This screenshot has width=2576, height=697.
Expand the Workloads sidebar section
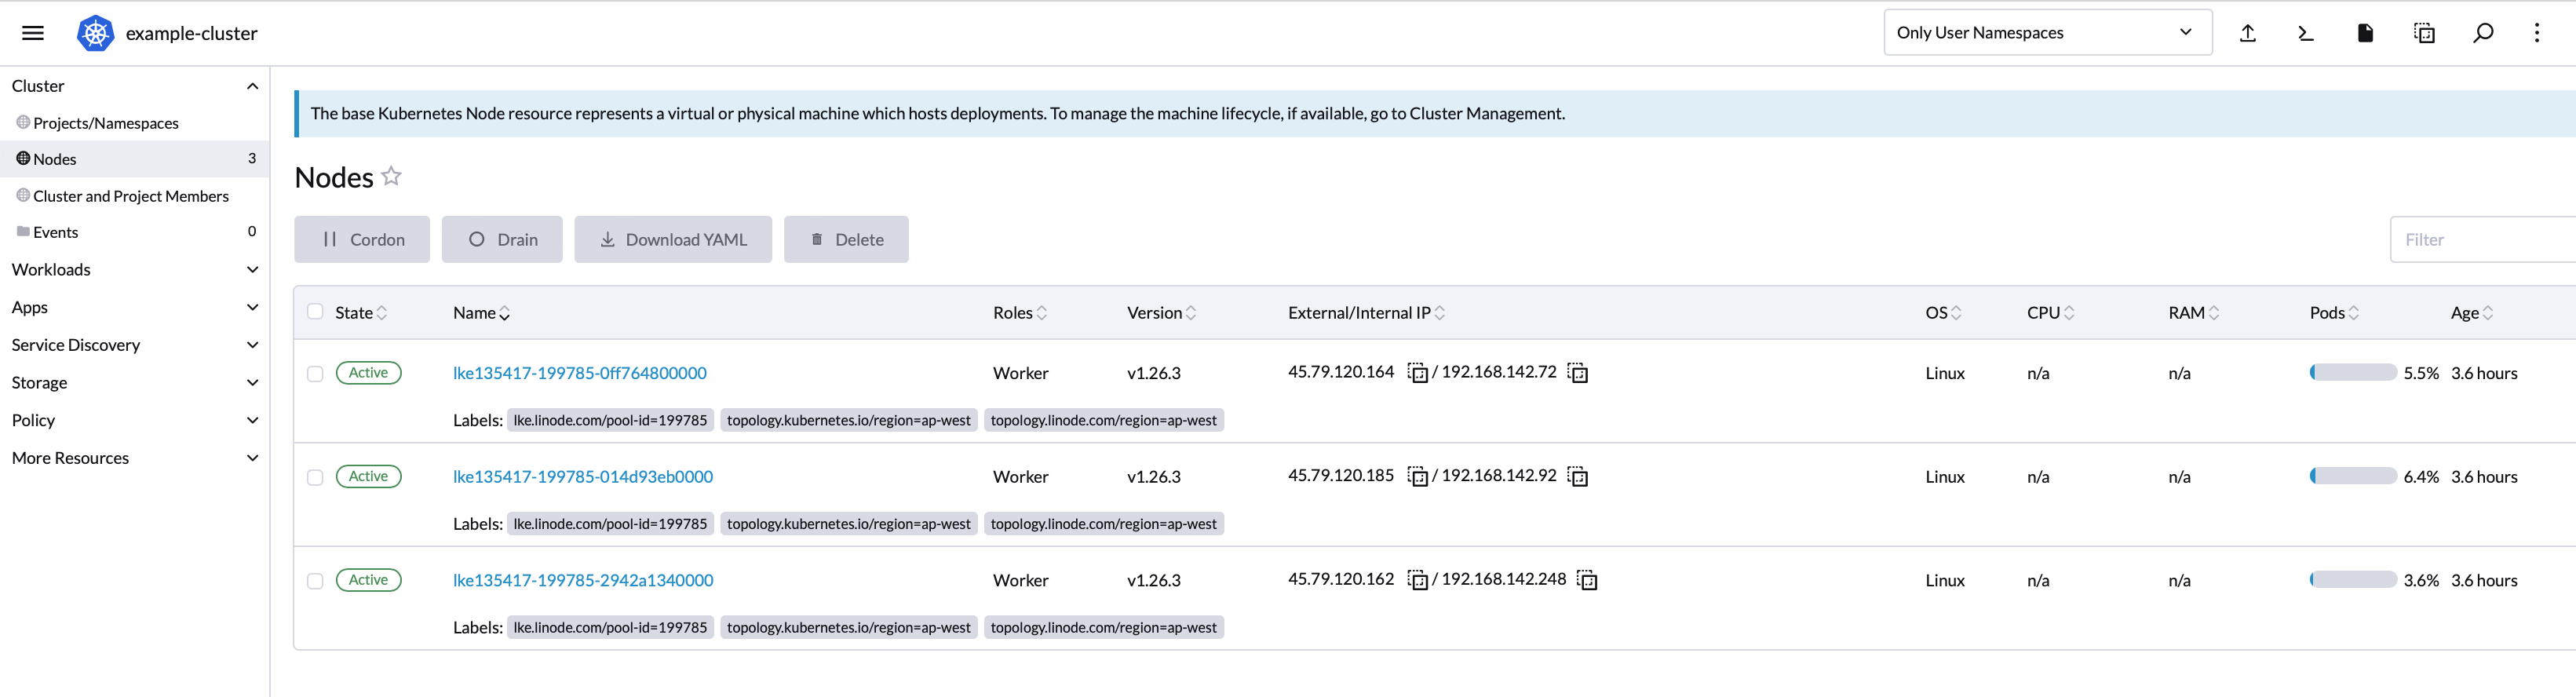[134, 270]
